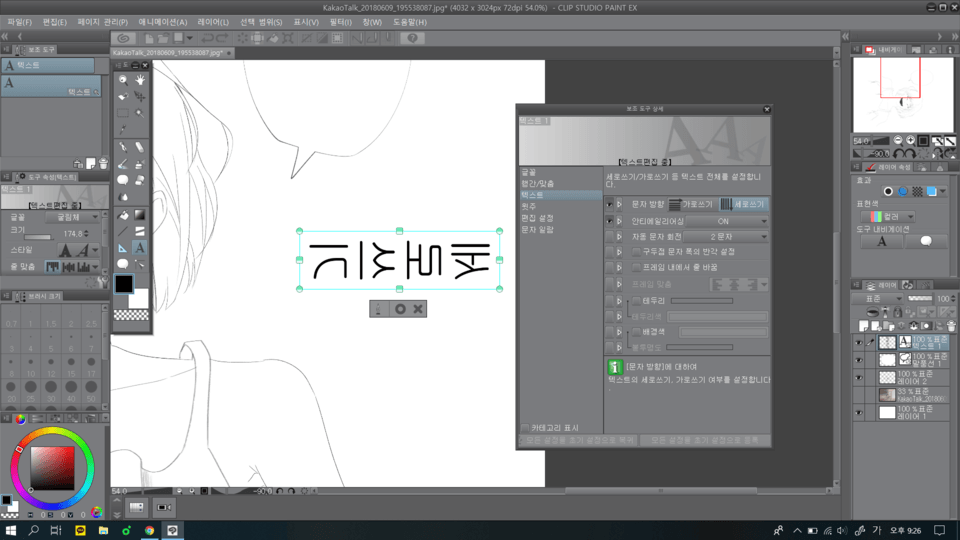This screenshot has height=540, width=960.
Task: Select the rectangular selection marquee tool
Action: [x=123, y=113]
